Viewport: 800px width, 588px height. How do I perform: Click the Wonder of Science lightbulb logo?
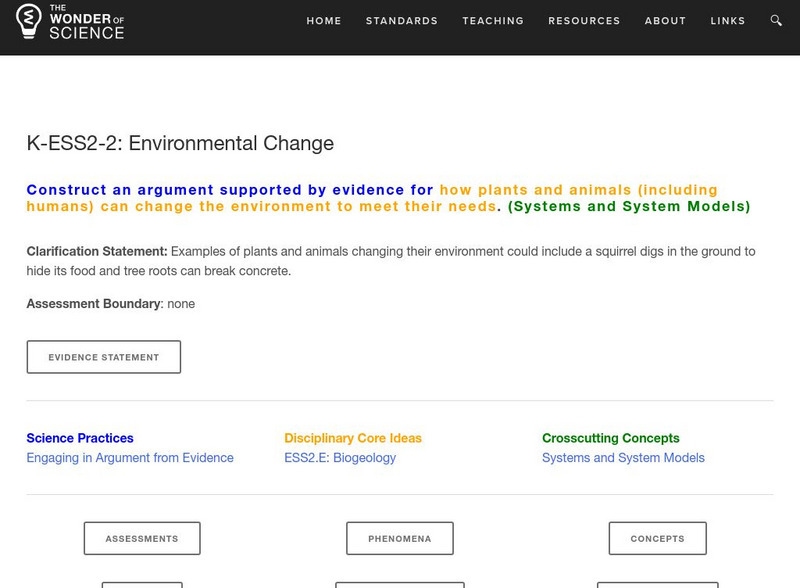point(28,21)
